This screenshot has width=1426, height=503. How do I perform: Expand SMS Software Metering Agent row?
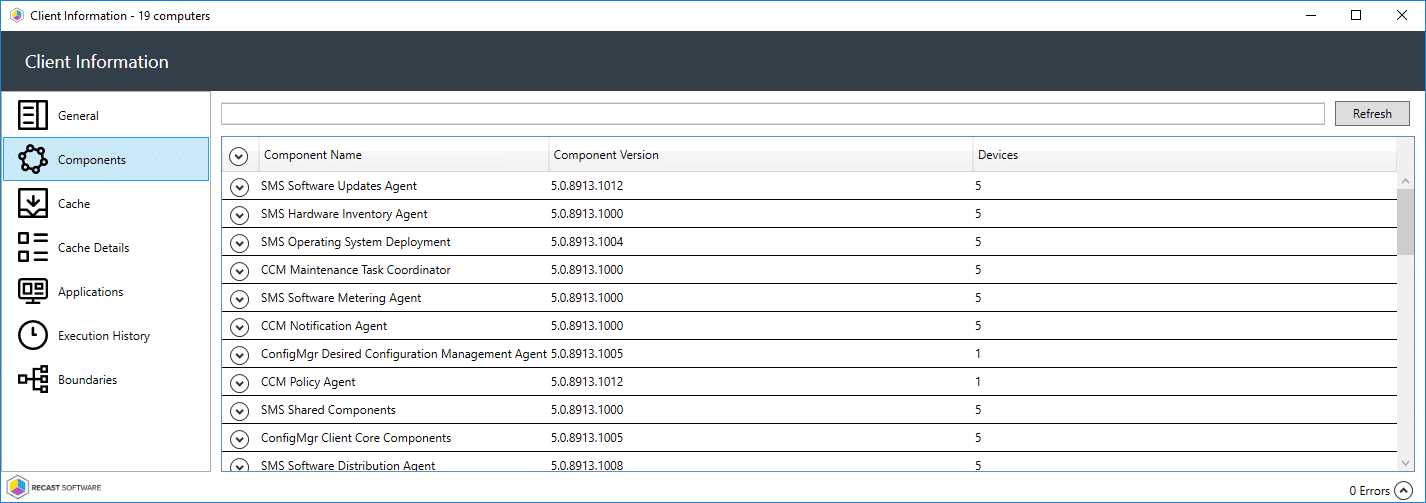238,298
